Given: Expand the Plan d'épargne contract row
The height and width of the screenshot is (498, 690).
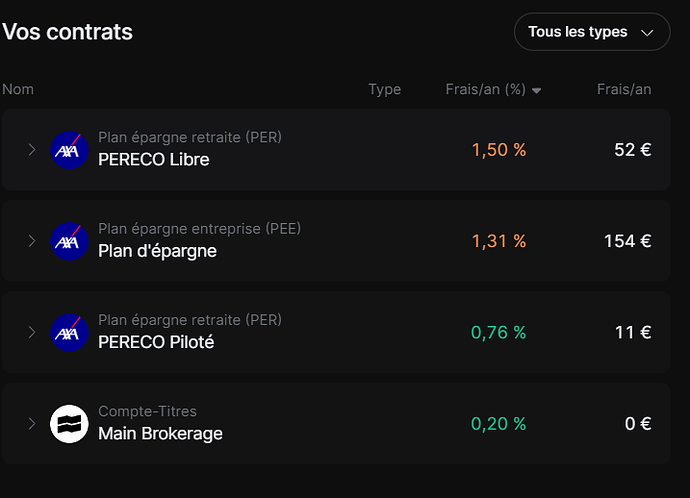Looking at the screenshot, I should click(32, 241).
